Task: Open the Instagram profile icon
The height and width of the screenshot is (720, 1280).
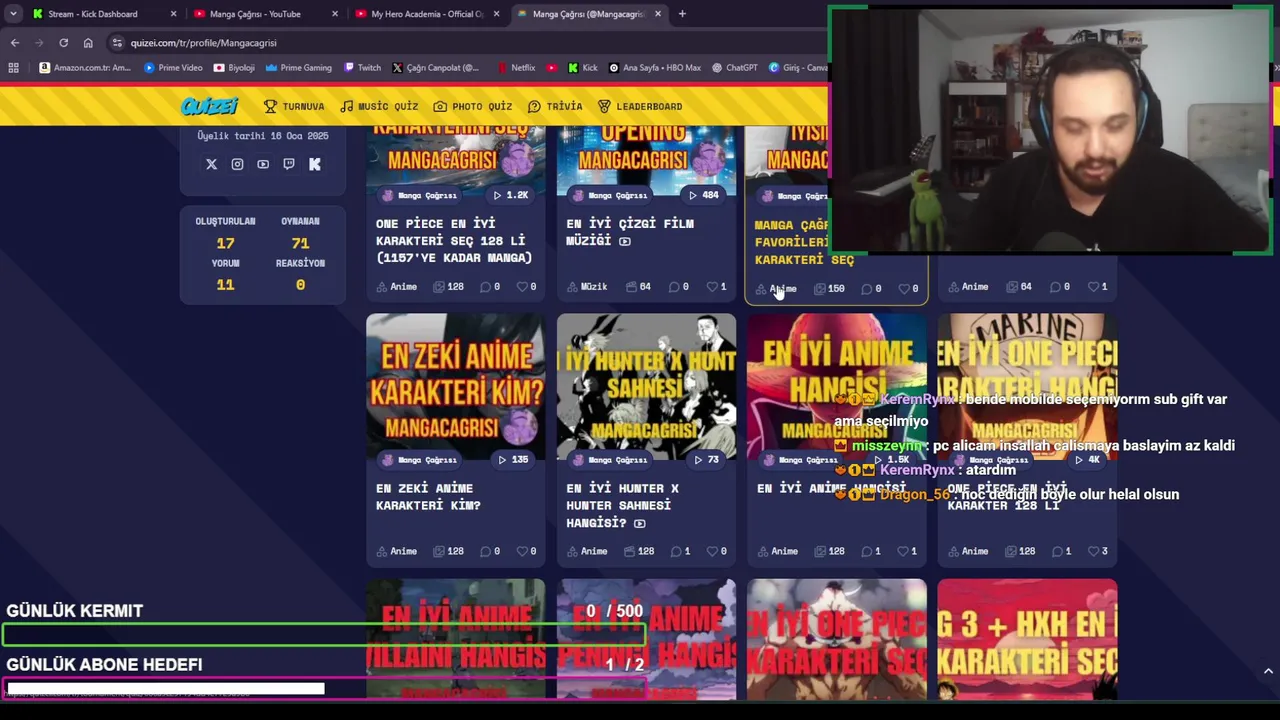Action: 237,164
